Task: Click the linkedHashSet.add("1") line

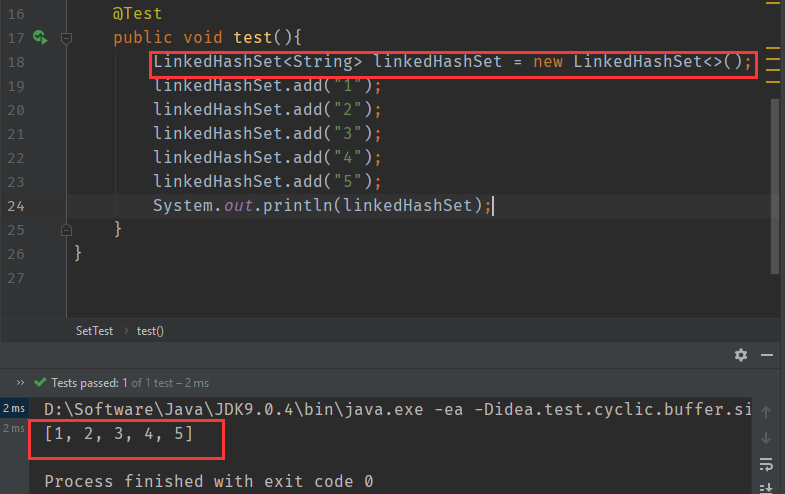Action: [x=267, y=86]
